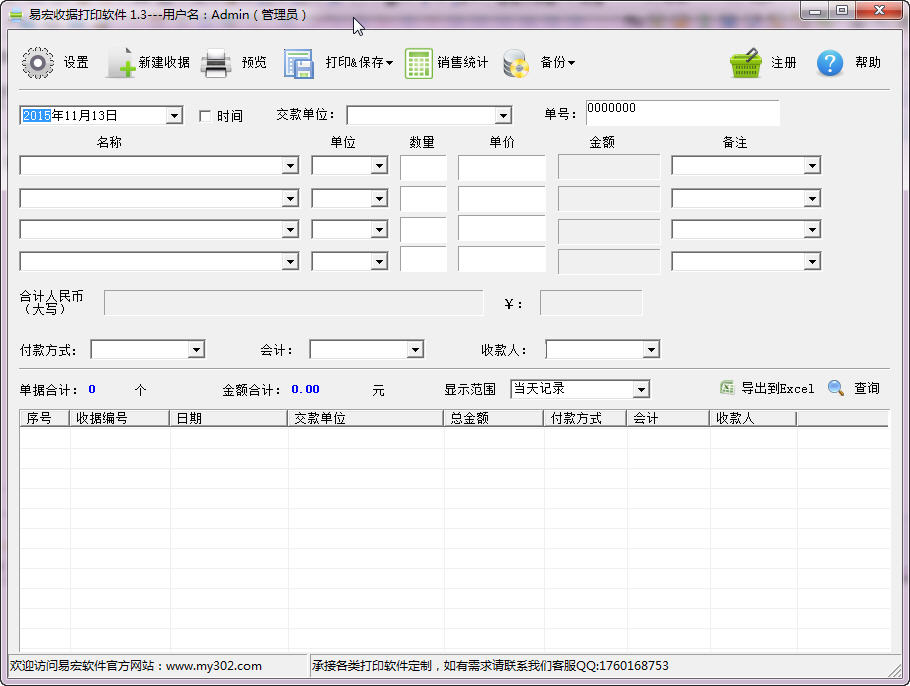Open the 会计 accountant dropdown list

(x=415, y=349)
